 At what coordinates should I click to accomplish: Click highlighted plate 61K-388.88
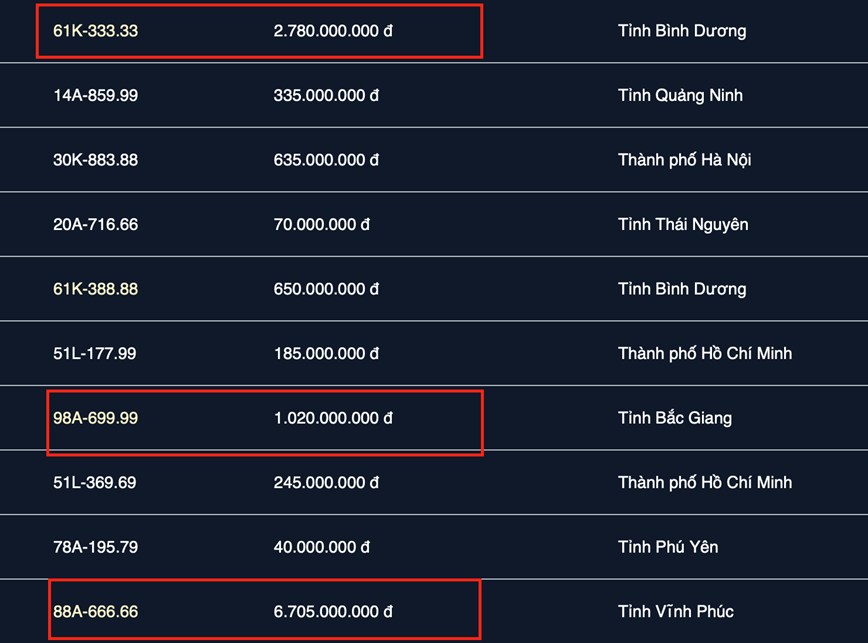[x=95, y=289]
